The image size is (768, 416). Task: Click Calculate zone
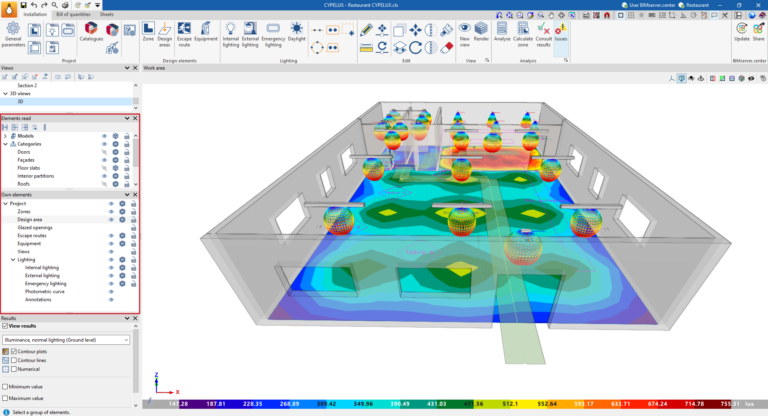[x=523, y=34]
